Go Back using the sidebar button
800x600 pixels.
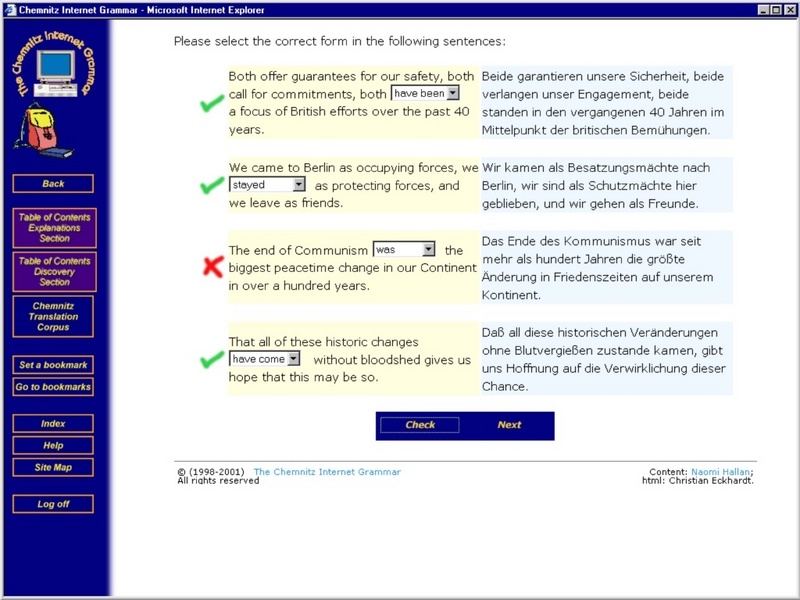(53, 184)
